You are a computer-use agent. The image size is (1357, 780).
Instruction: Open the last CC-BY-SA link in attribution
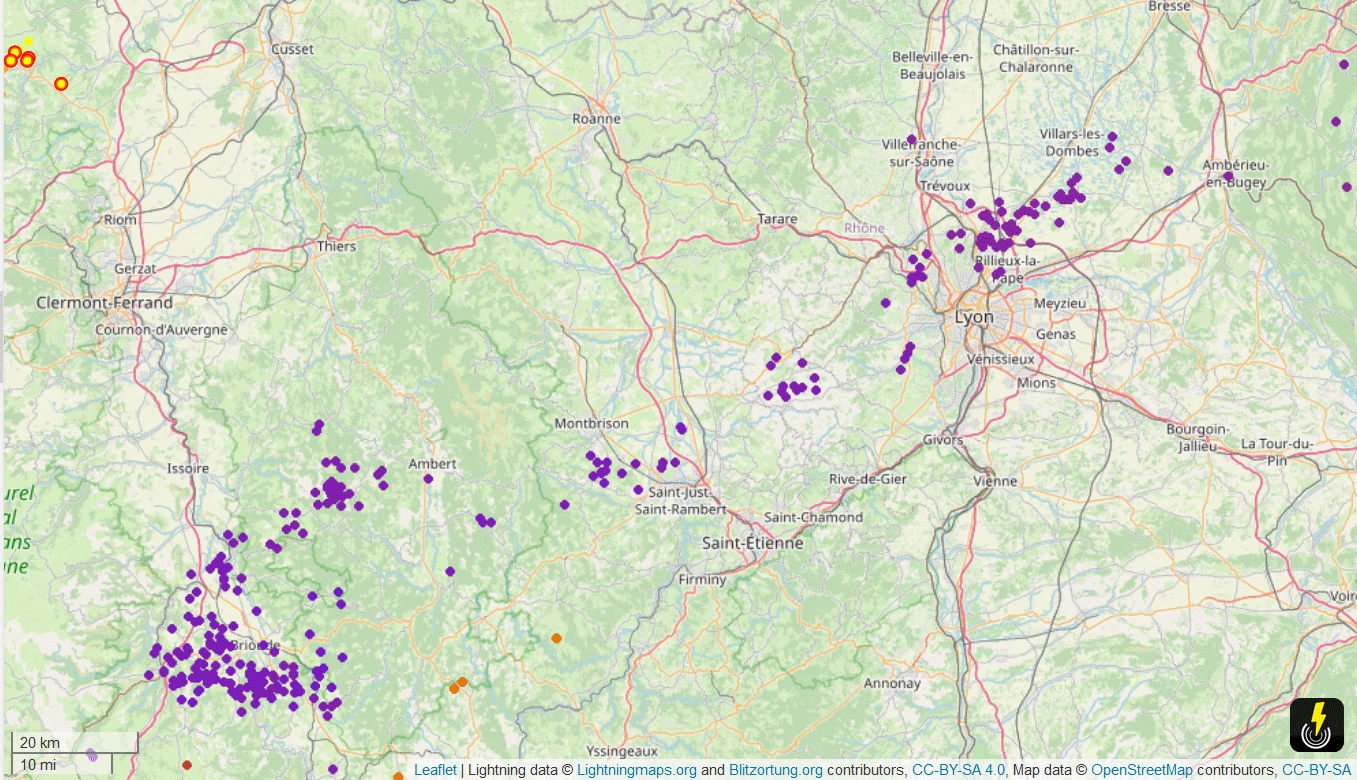(1316, 770)
